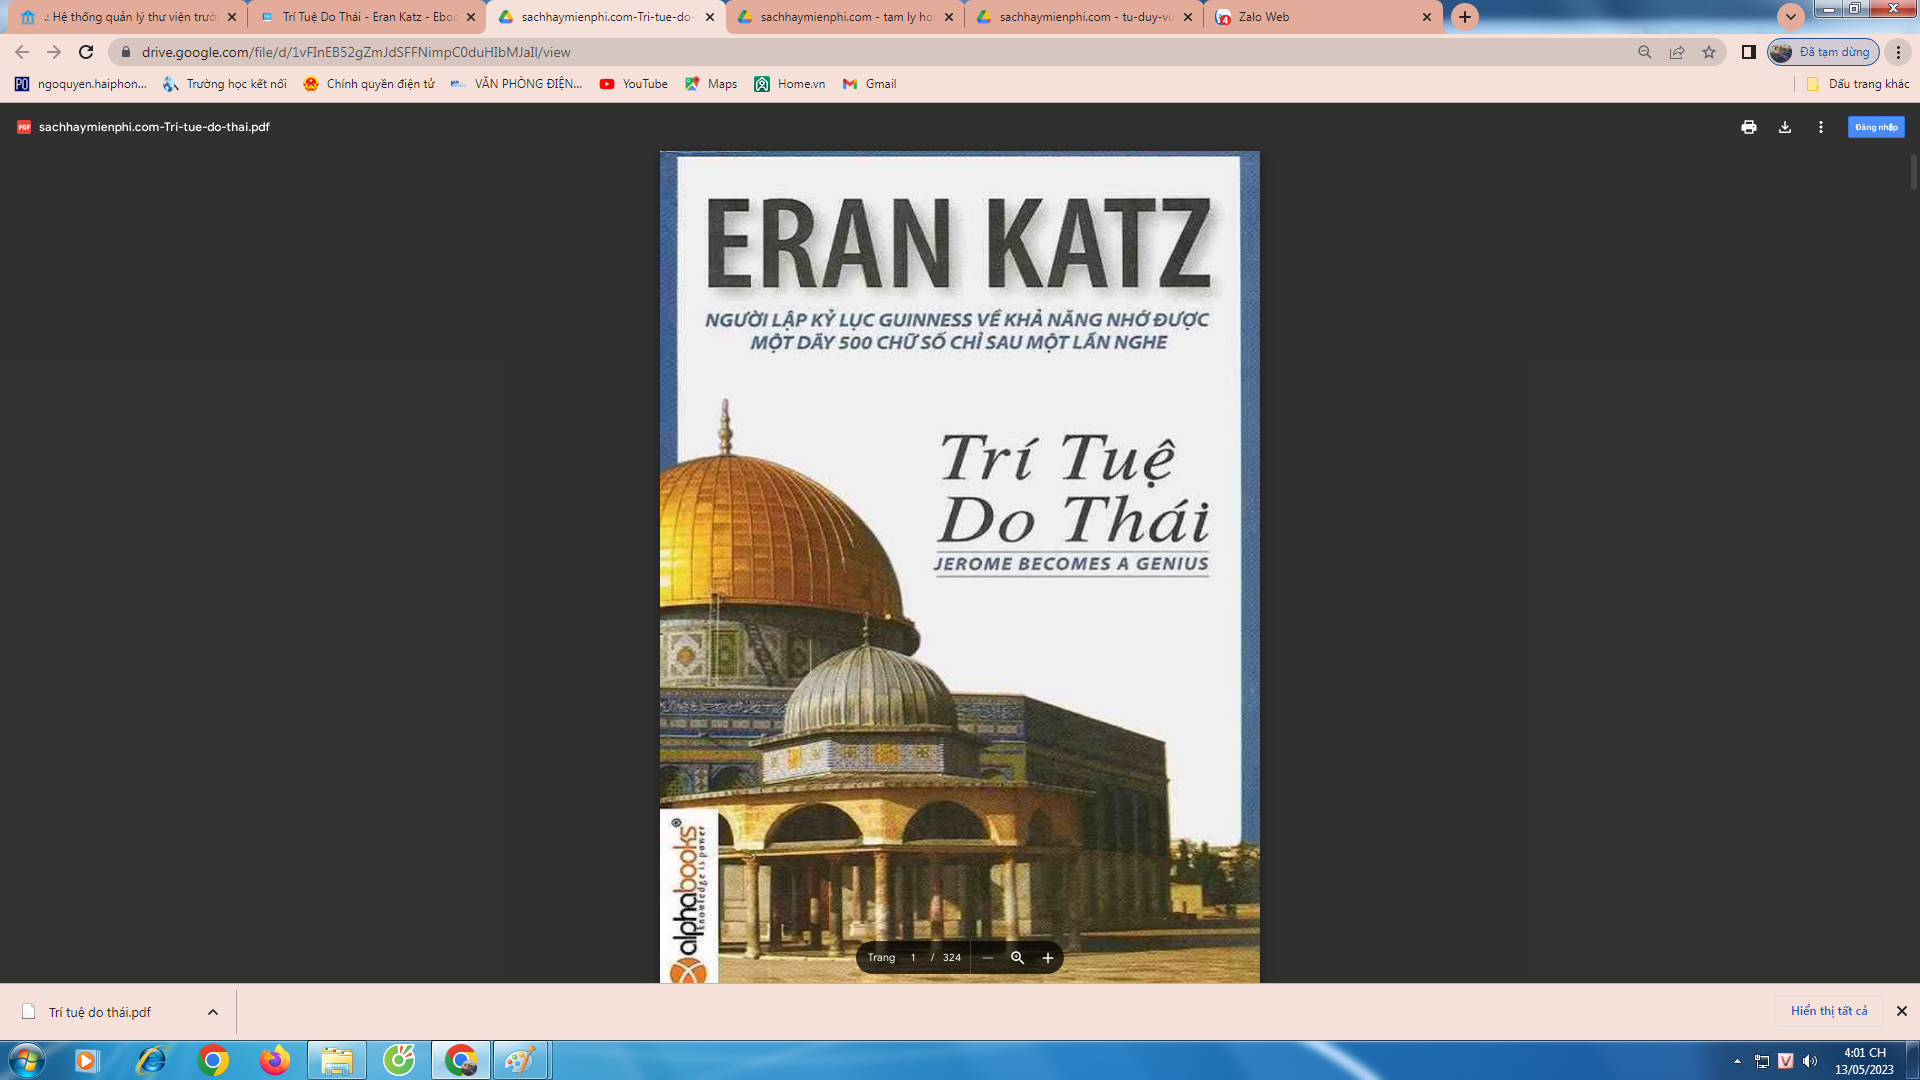Open the Maps bookmark
The width and height of the screenshot is (1920, 1080).
711,84
